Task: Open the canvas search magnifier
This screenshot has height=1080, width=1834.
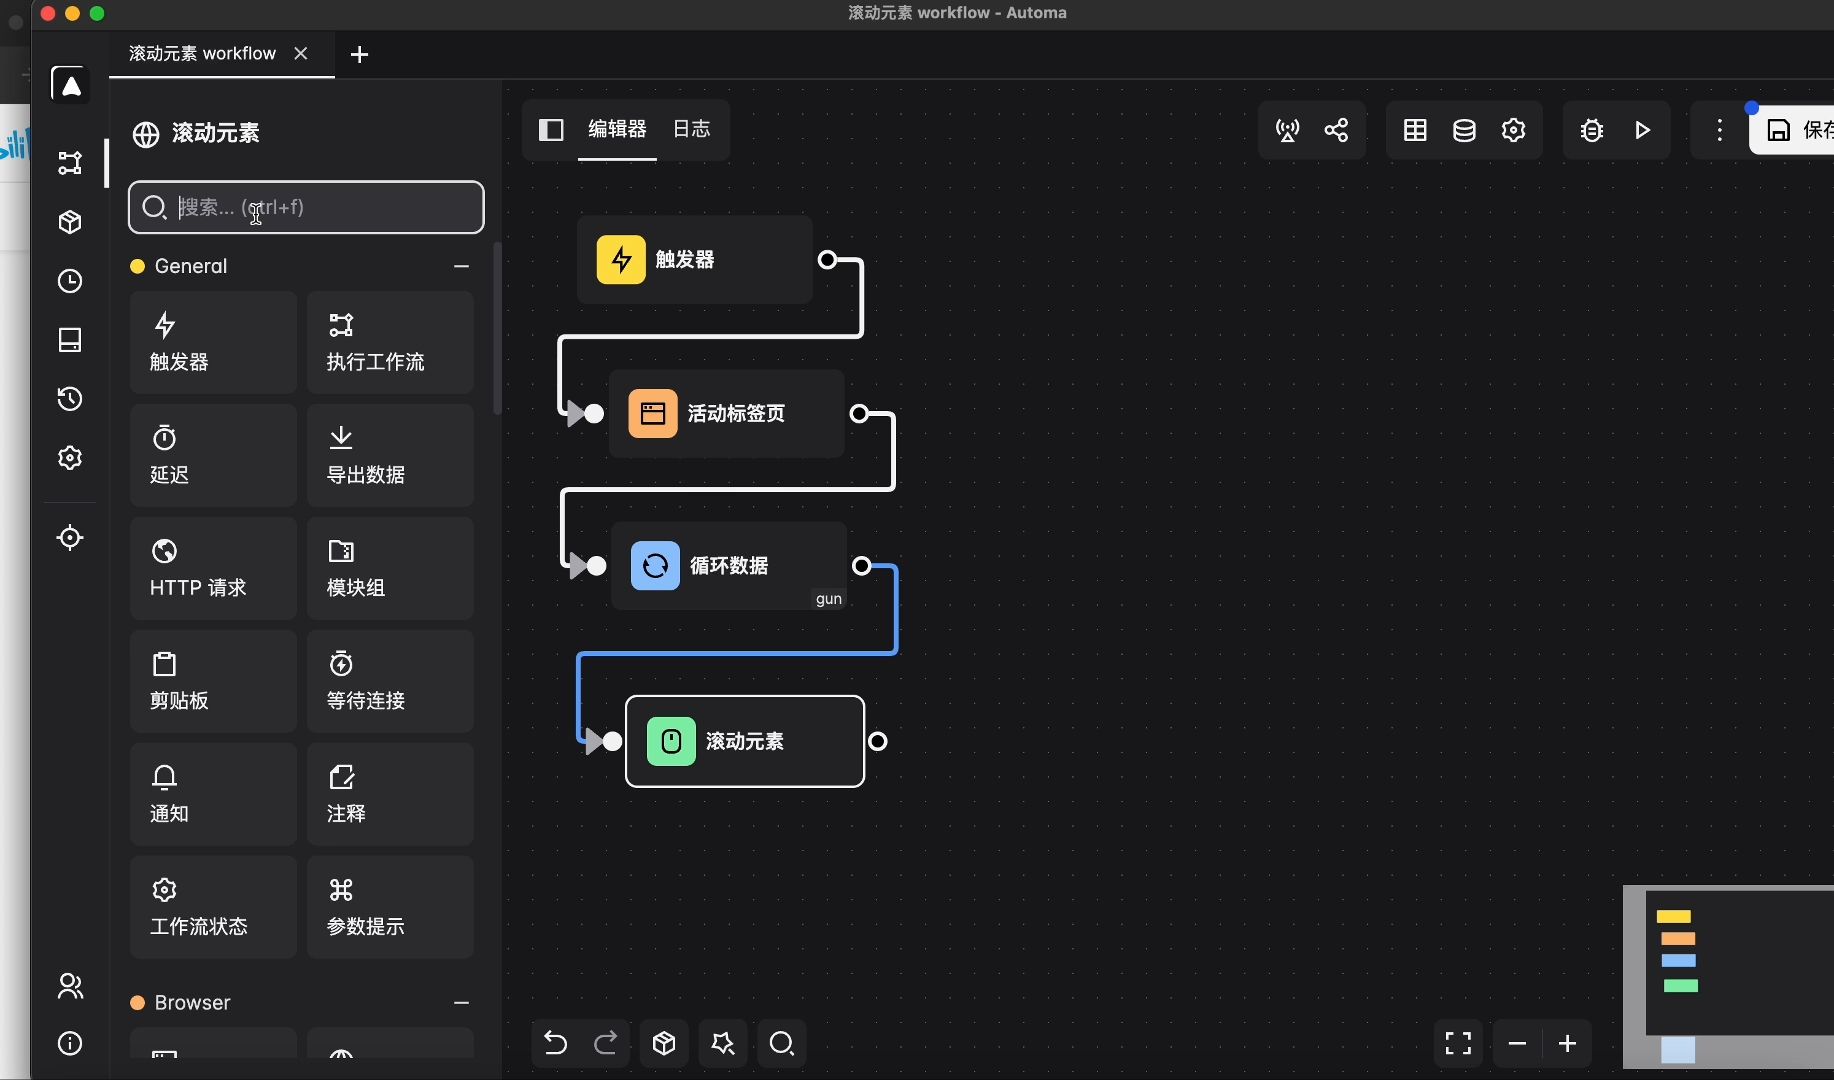Action: coord(782,1043)
